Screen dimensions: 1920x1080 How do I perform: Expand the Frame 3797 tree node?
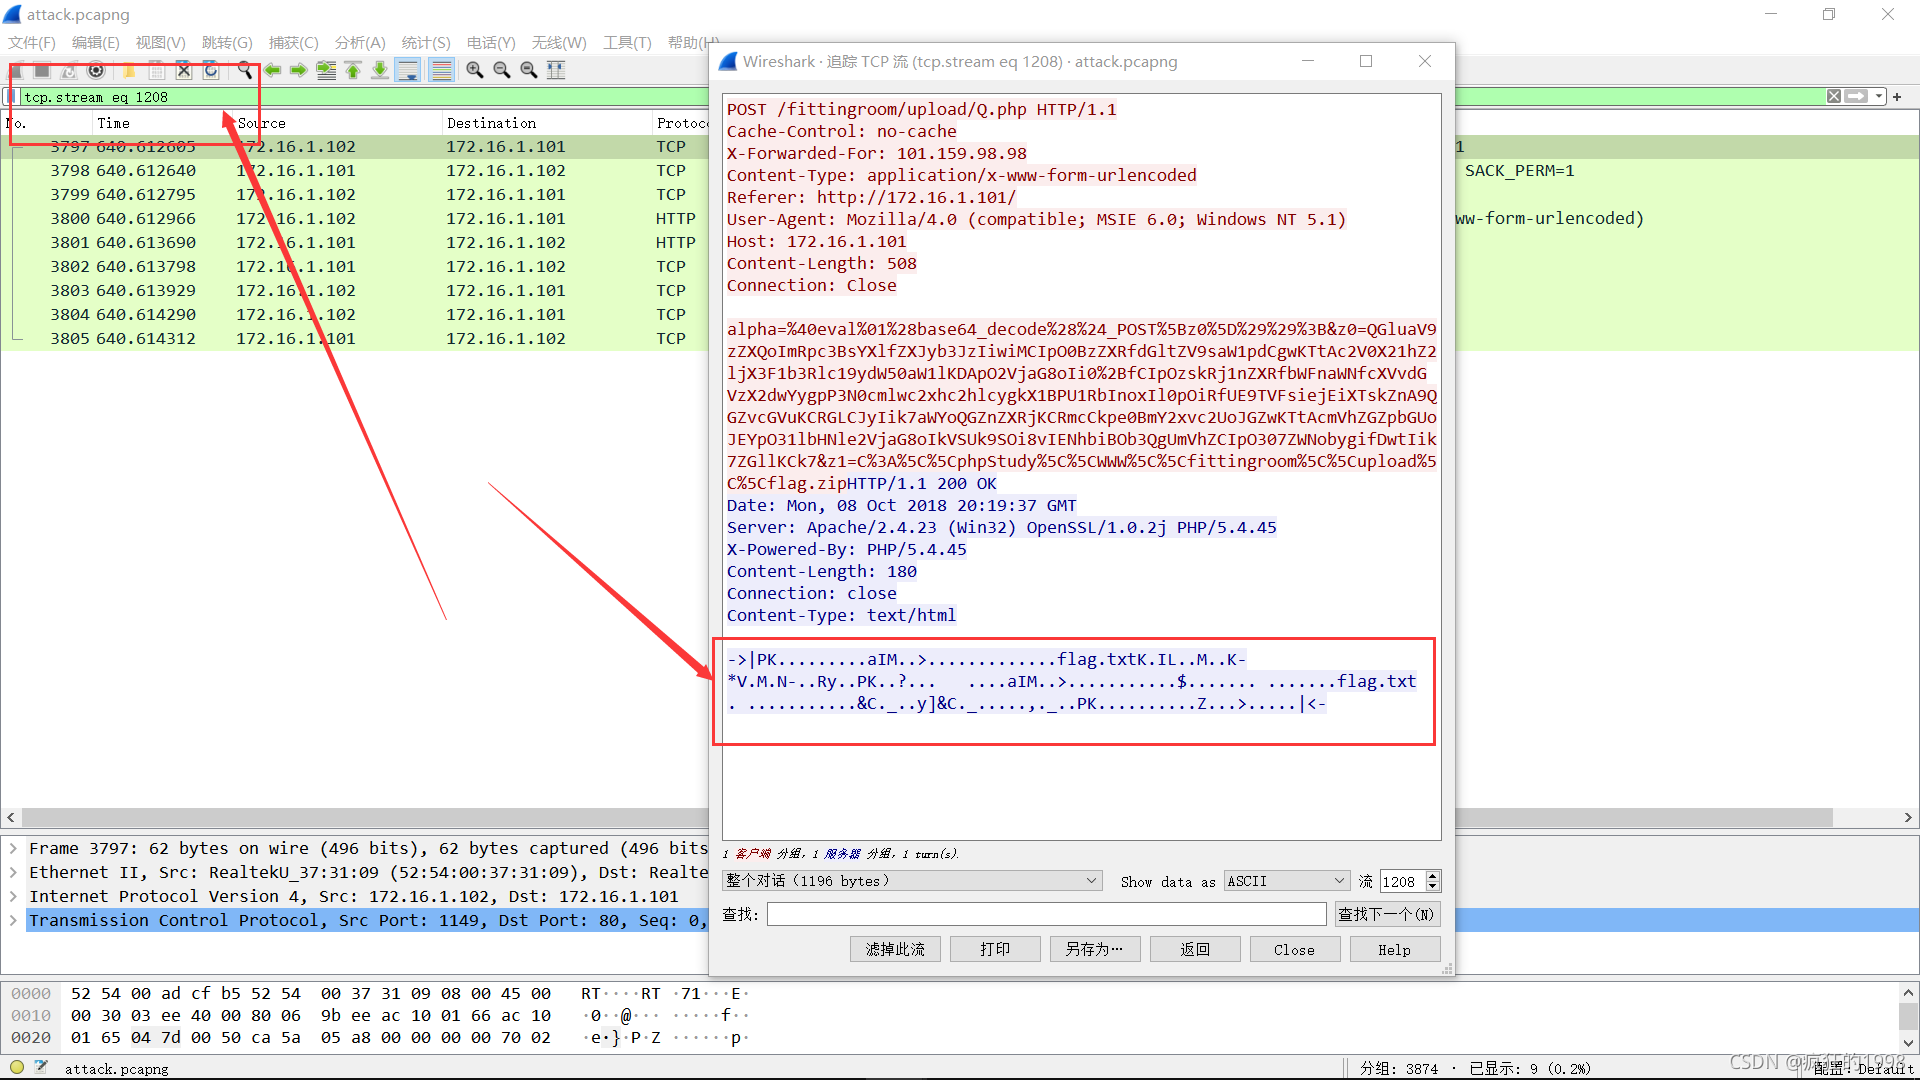[x=13, y=848]
